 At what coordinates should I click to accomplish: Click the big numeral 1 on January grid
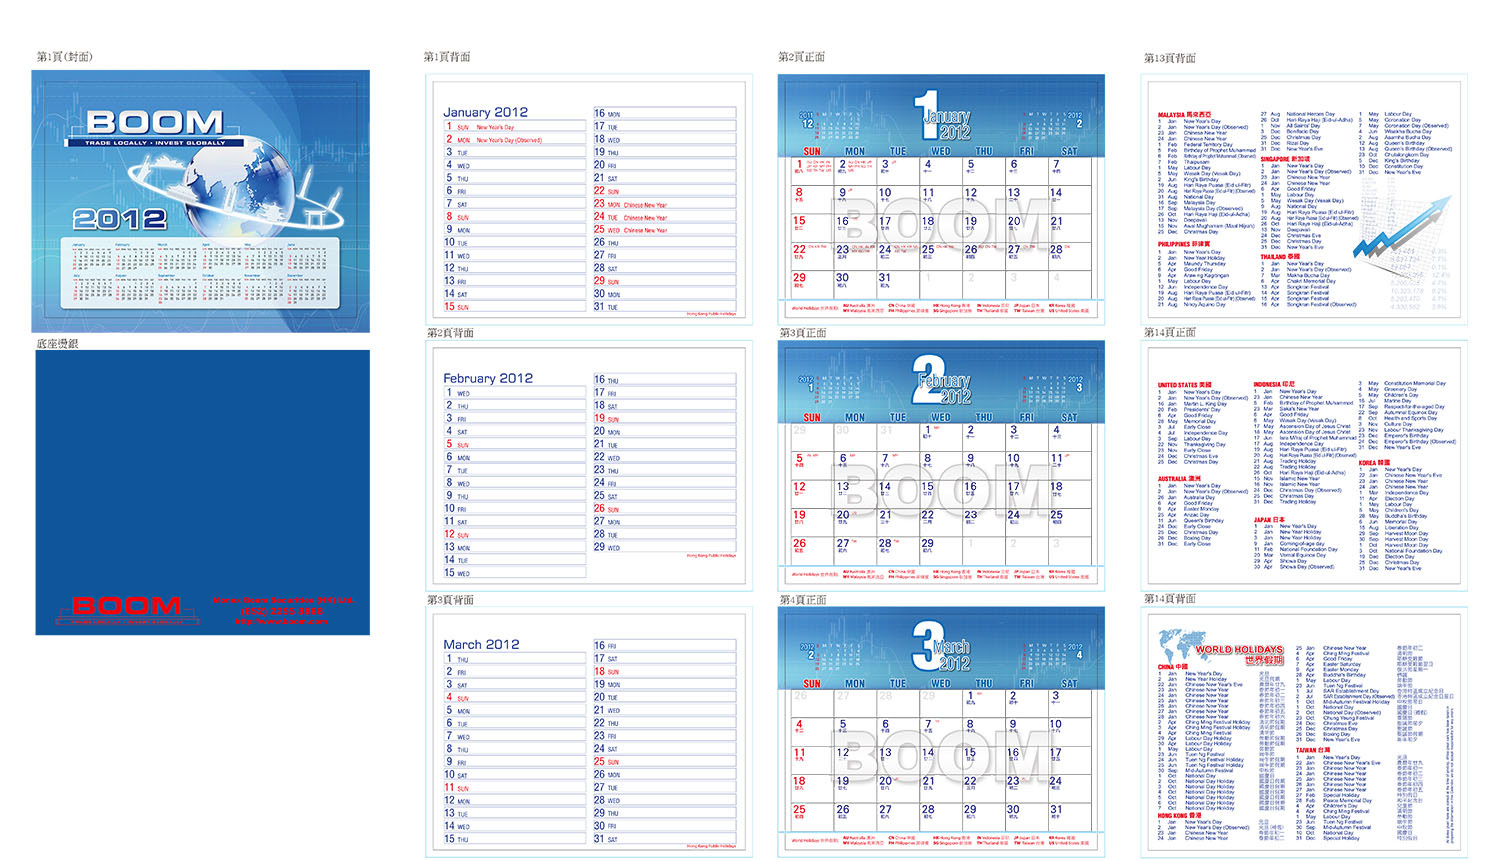click(926, 114)
